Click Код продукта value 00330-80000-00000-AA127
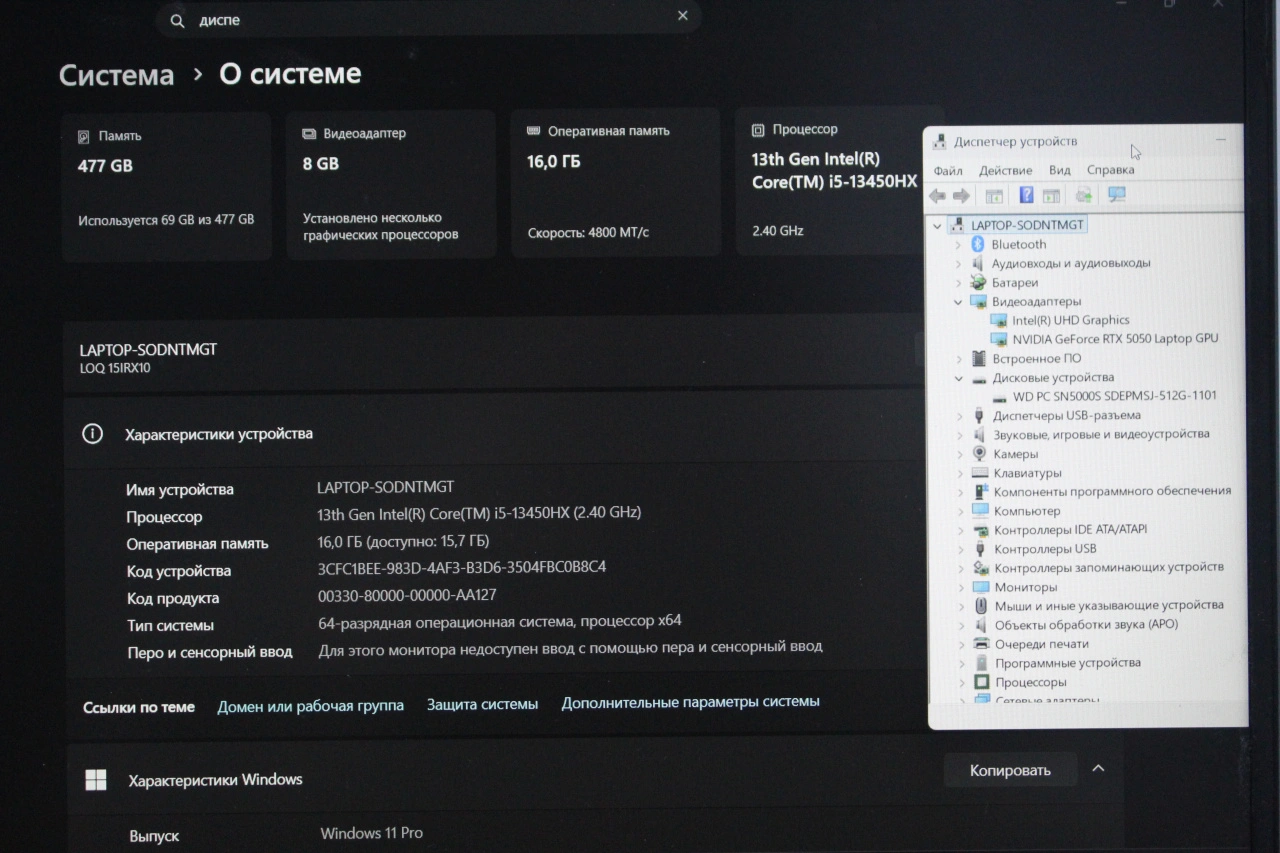This screenshot has width=1280, height=853. point(407,595)
